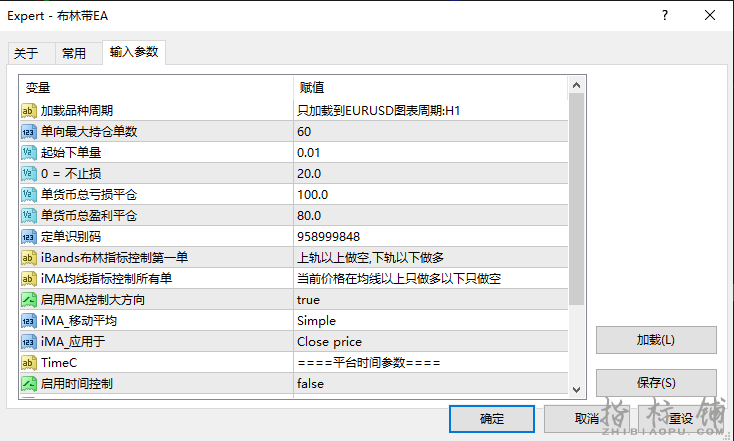Click the string icon beside TimeC
Screen dimensions: 734x441
coord(29,363)
